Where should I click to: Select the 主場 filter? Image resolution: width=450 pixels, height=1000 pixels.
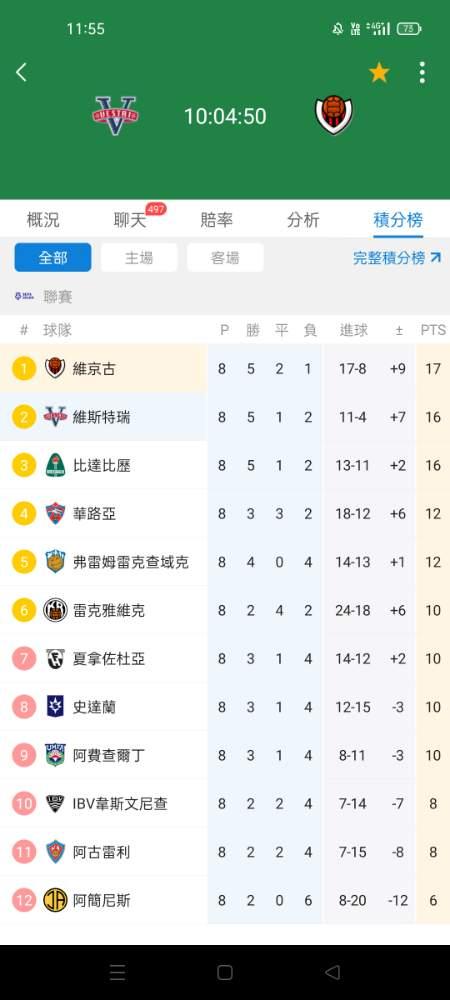click(x=139, y=258)
